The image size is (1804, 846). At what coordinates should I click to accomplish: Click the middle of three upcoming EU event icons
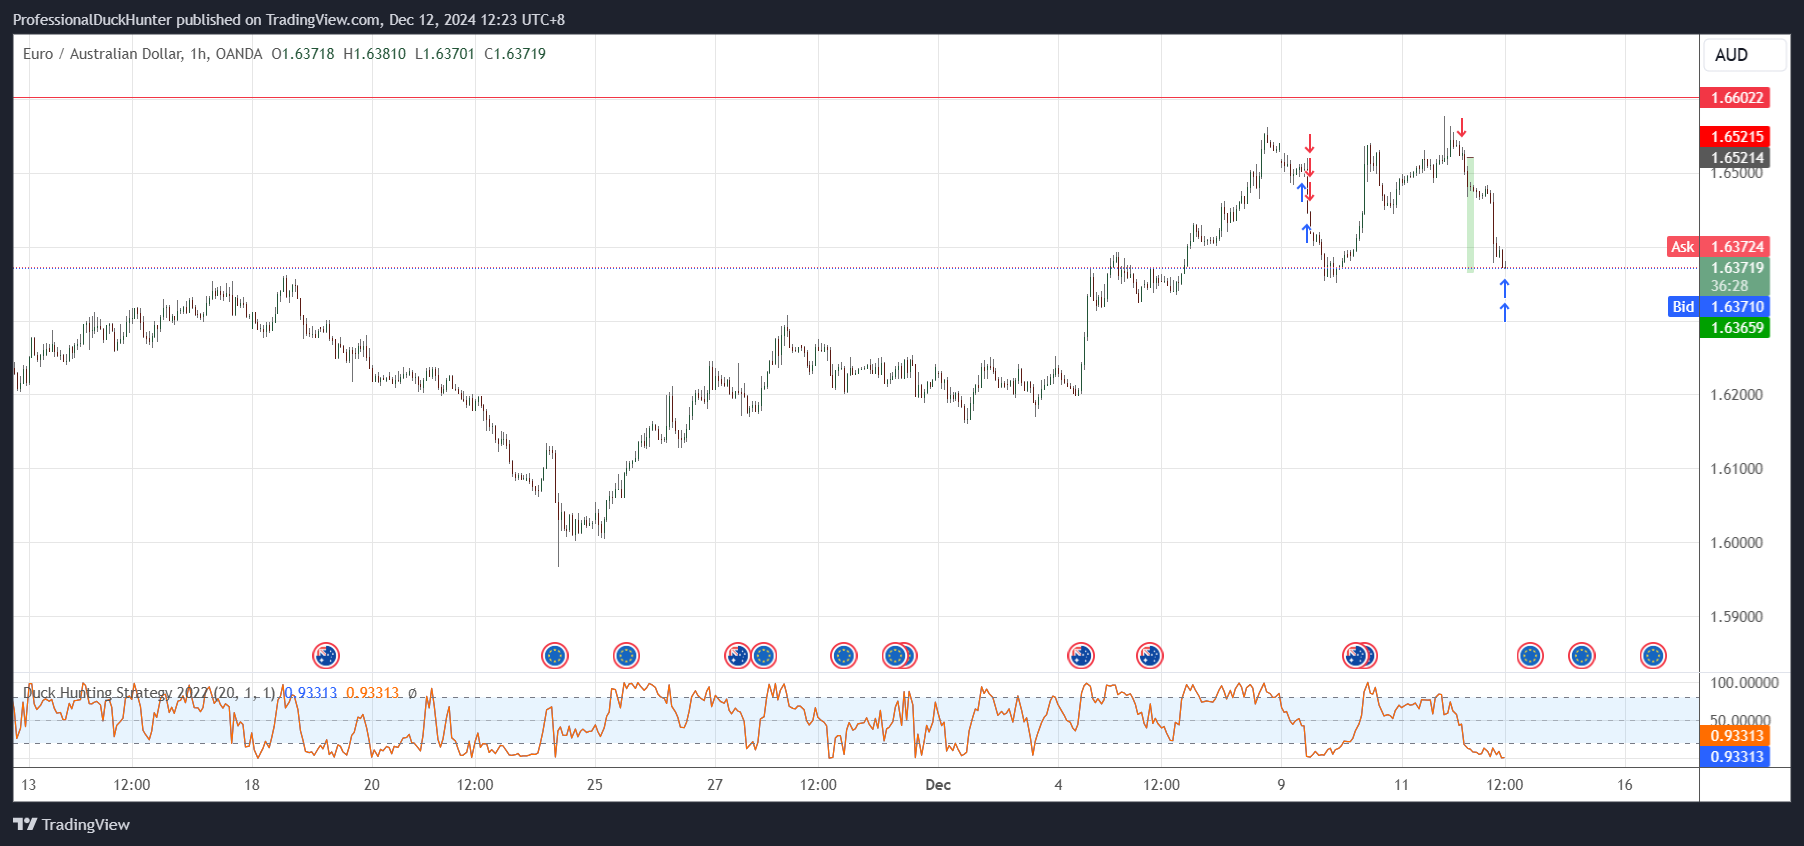1581,656
